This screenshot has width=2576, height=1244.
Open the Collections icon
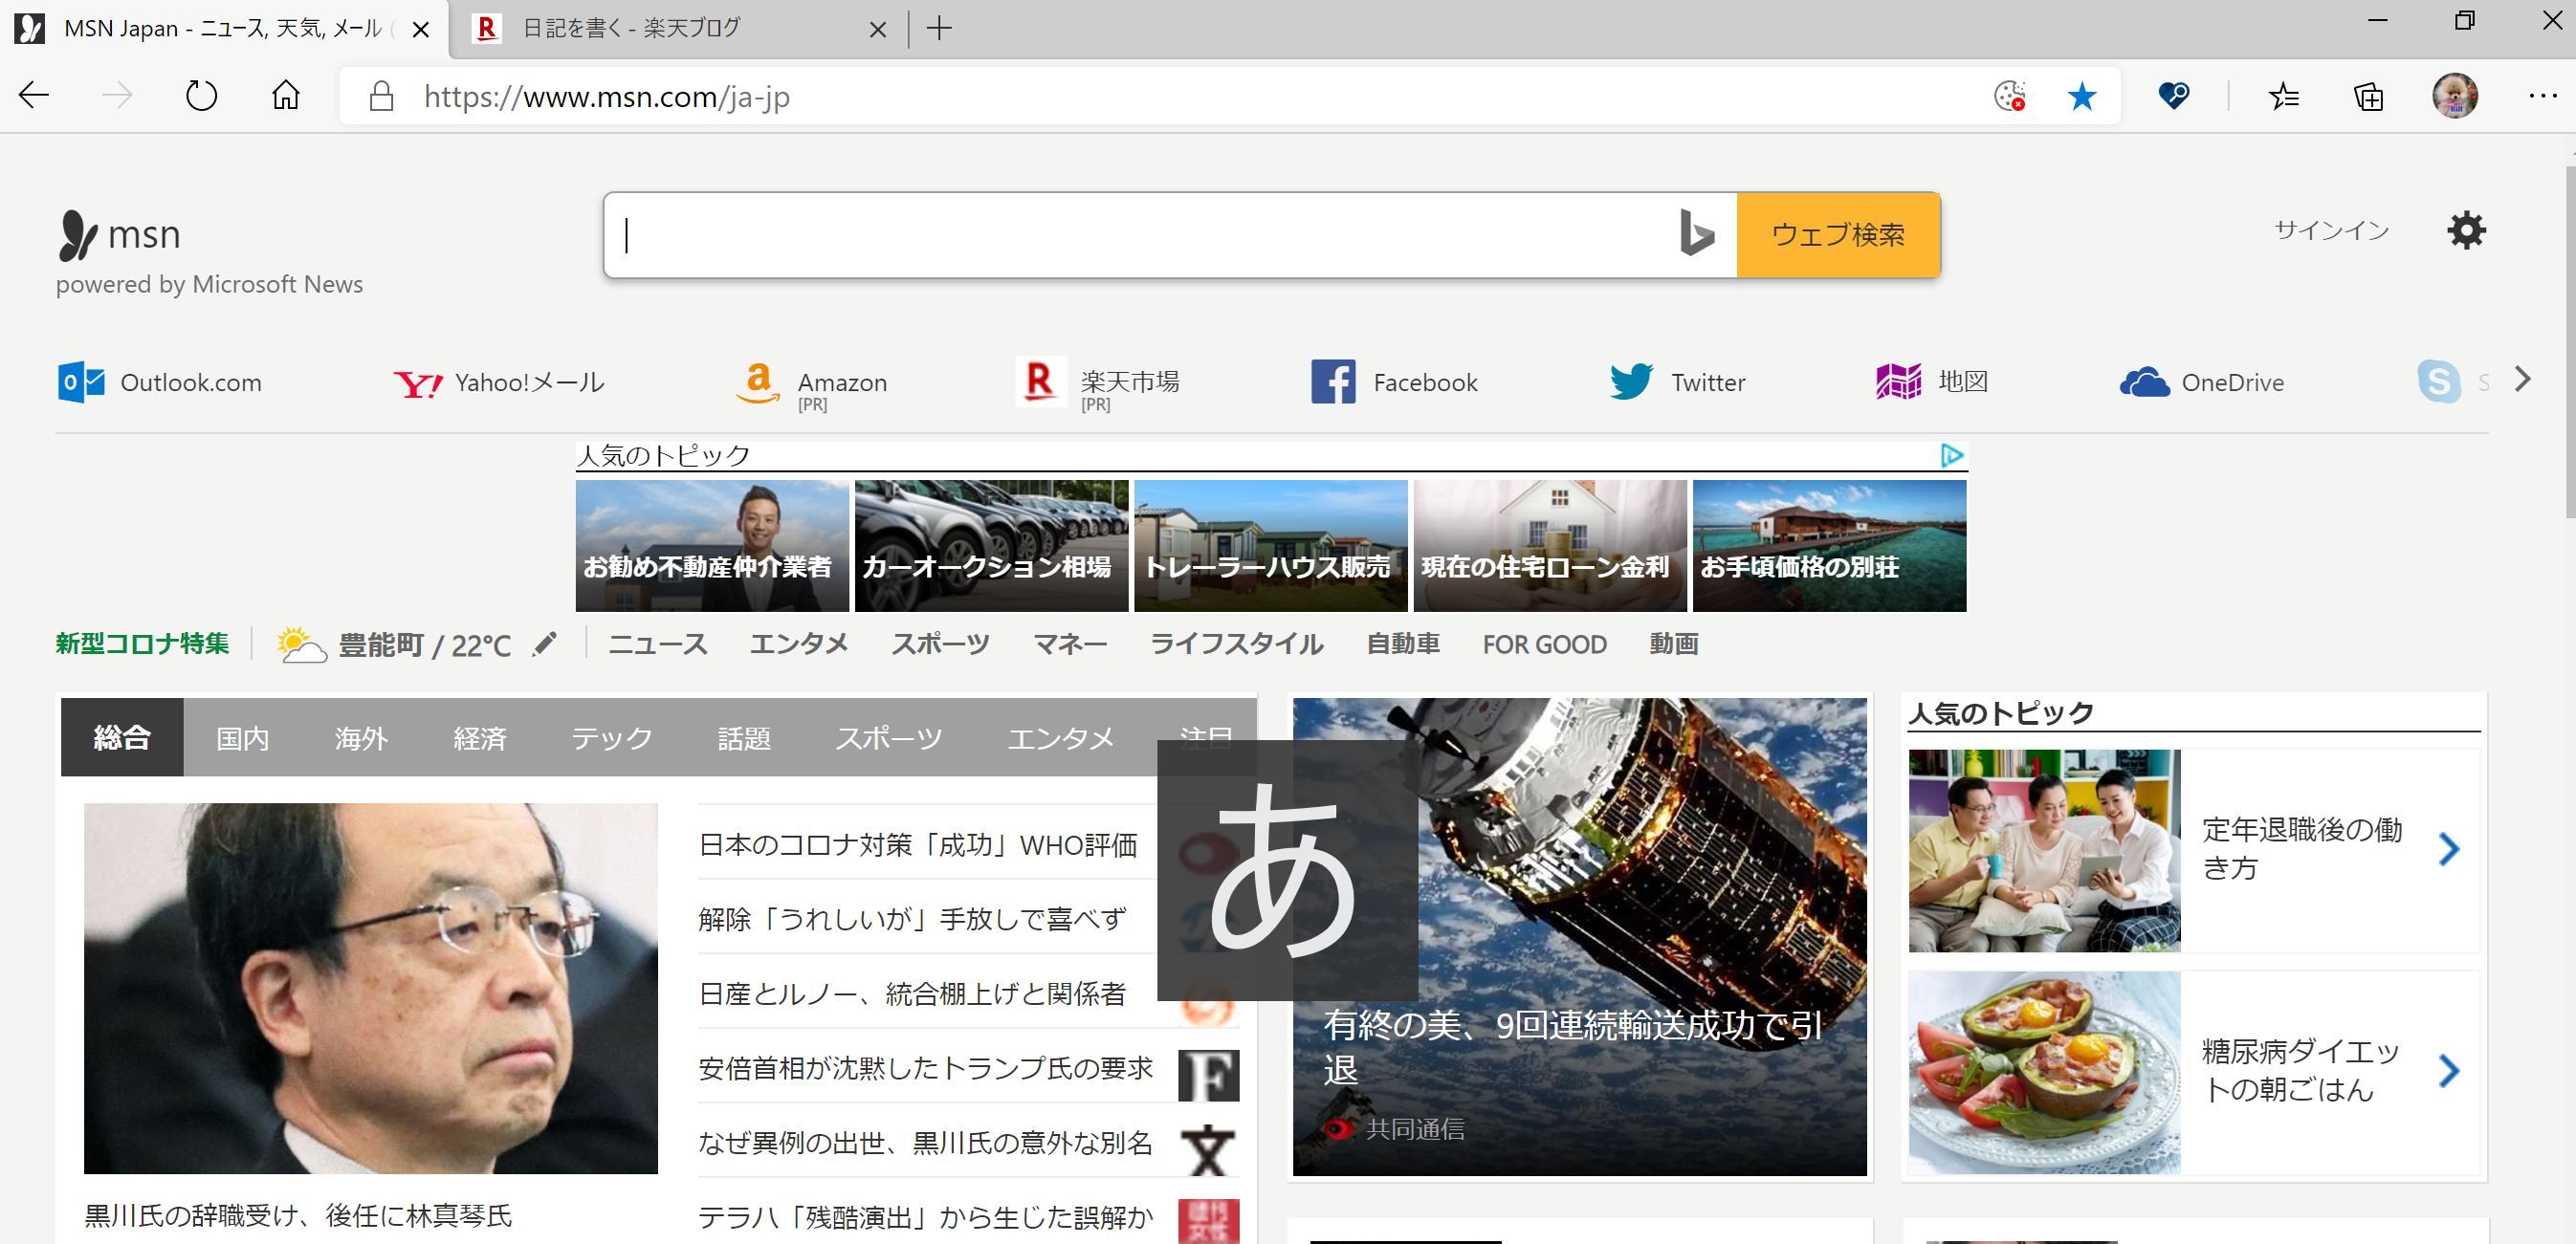pos(2369,96)
